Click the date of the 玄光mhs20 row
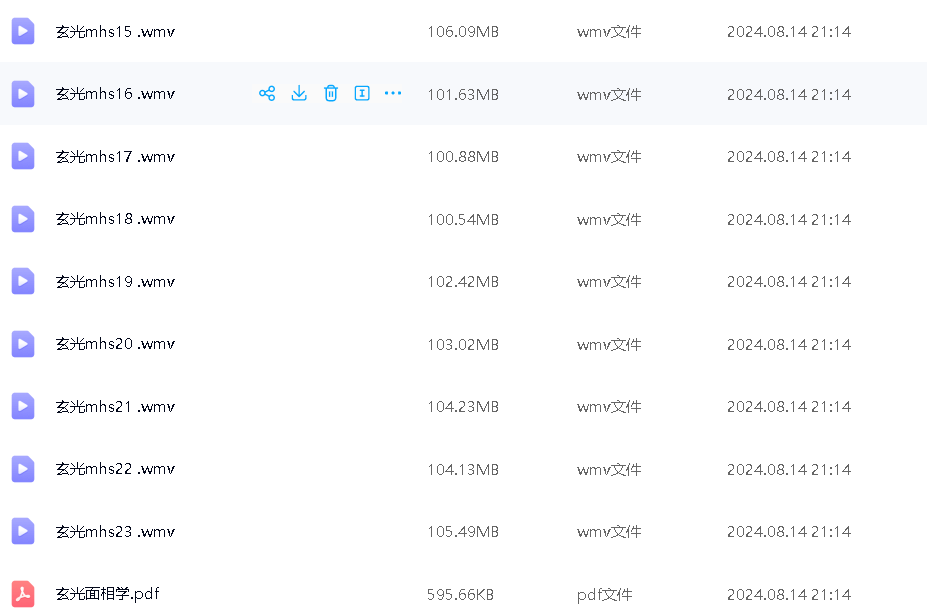The width and height of the screenshot is (927, 612). 788,344
